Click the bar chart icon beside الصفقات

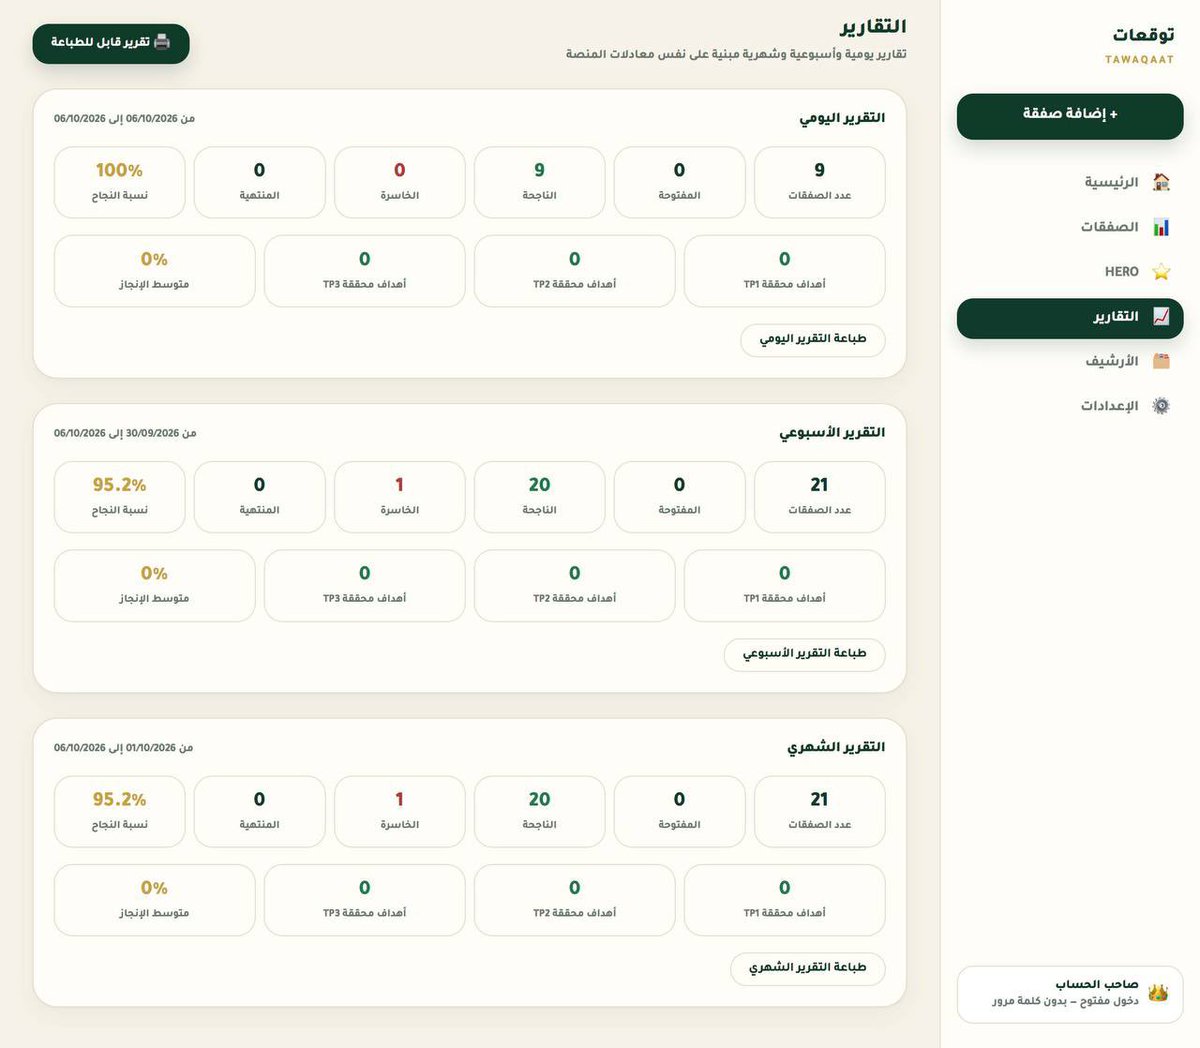click(x=1161, y=227)
